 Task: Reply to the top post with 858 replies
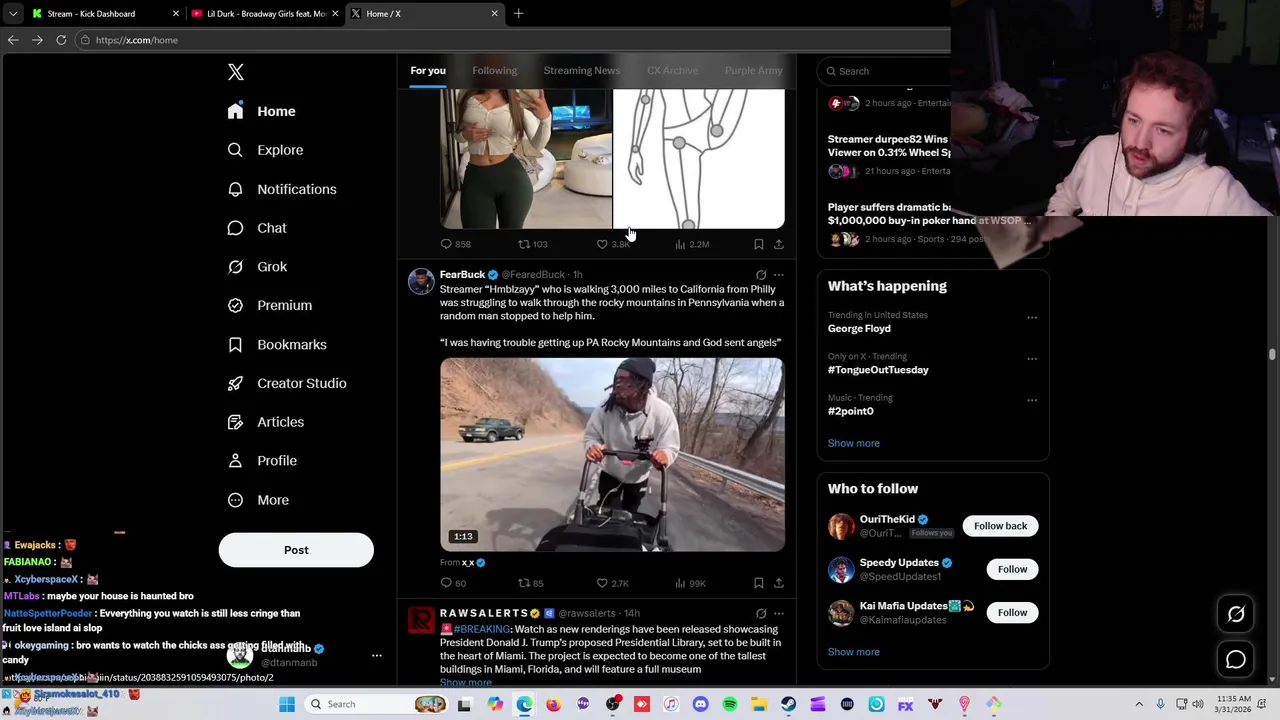click(455, 244)
